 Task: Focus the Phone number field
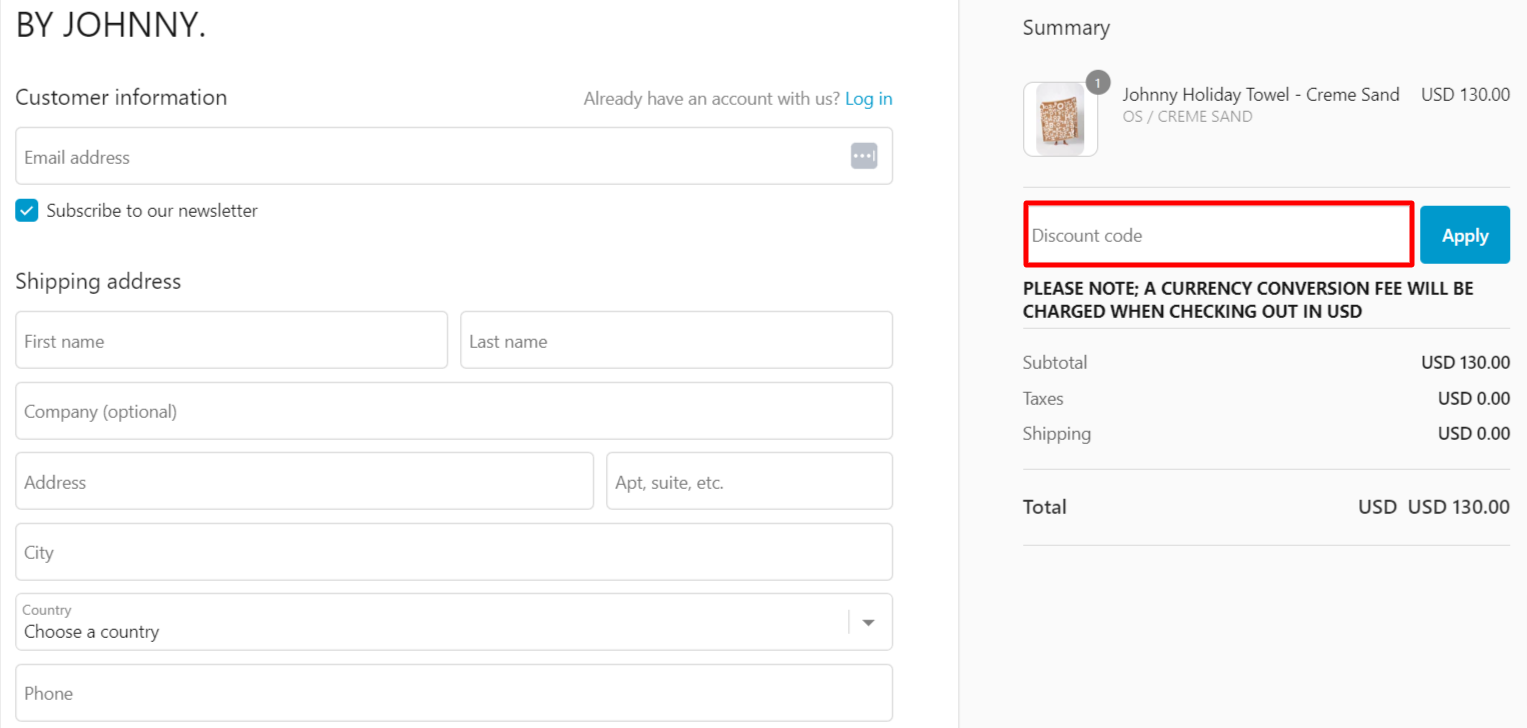tap(453, 693)
